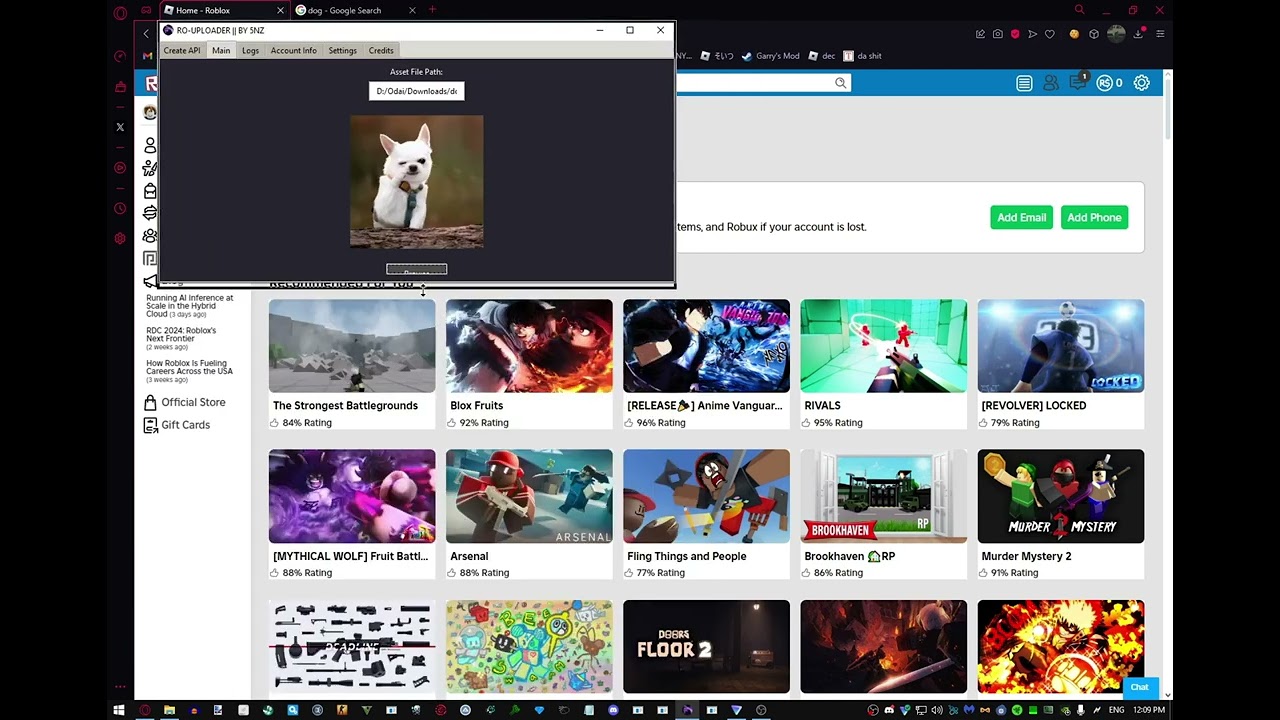Open the 'dec' bookmark

(822, 56)
